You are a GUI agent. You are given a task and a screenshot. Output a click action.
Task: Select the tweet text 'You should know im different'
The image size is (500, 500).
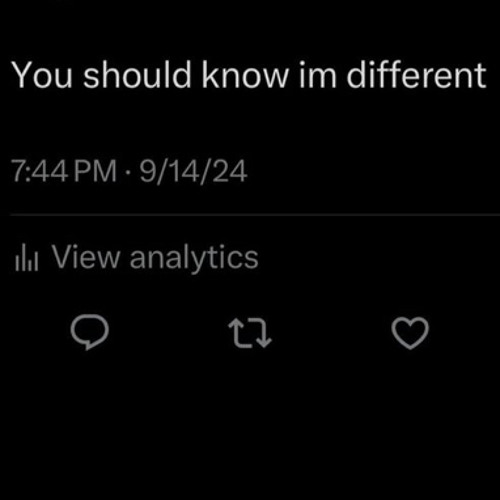tap(249, 75)
